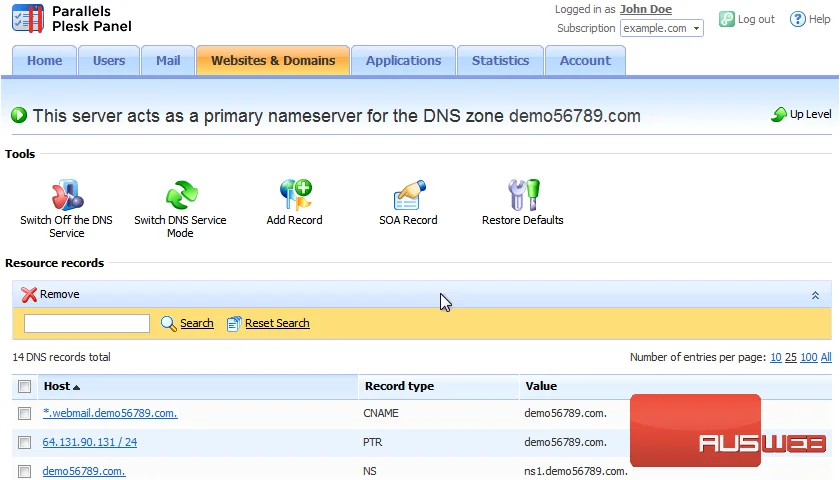
Task: Switch to the Mail tab
Action: 168,61
